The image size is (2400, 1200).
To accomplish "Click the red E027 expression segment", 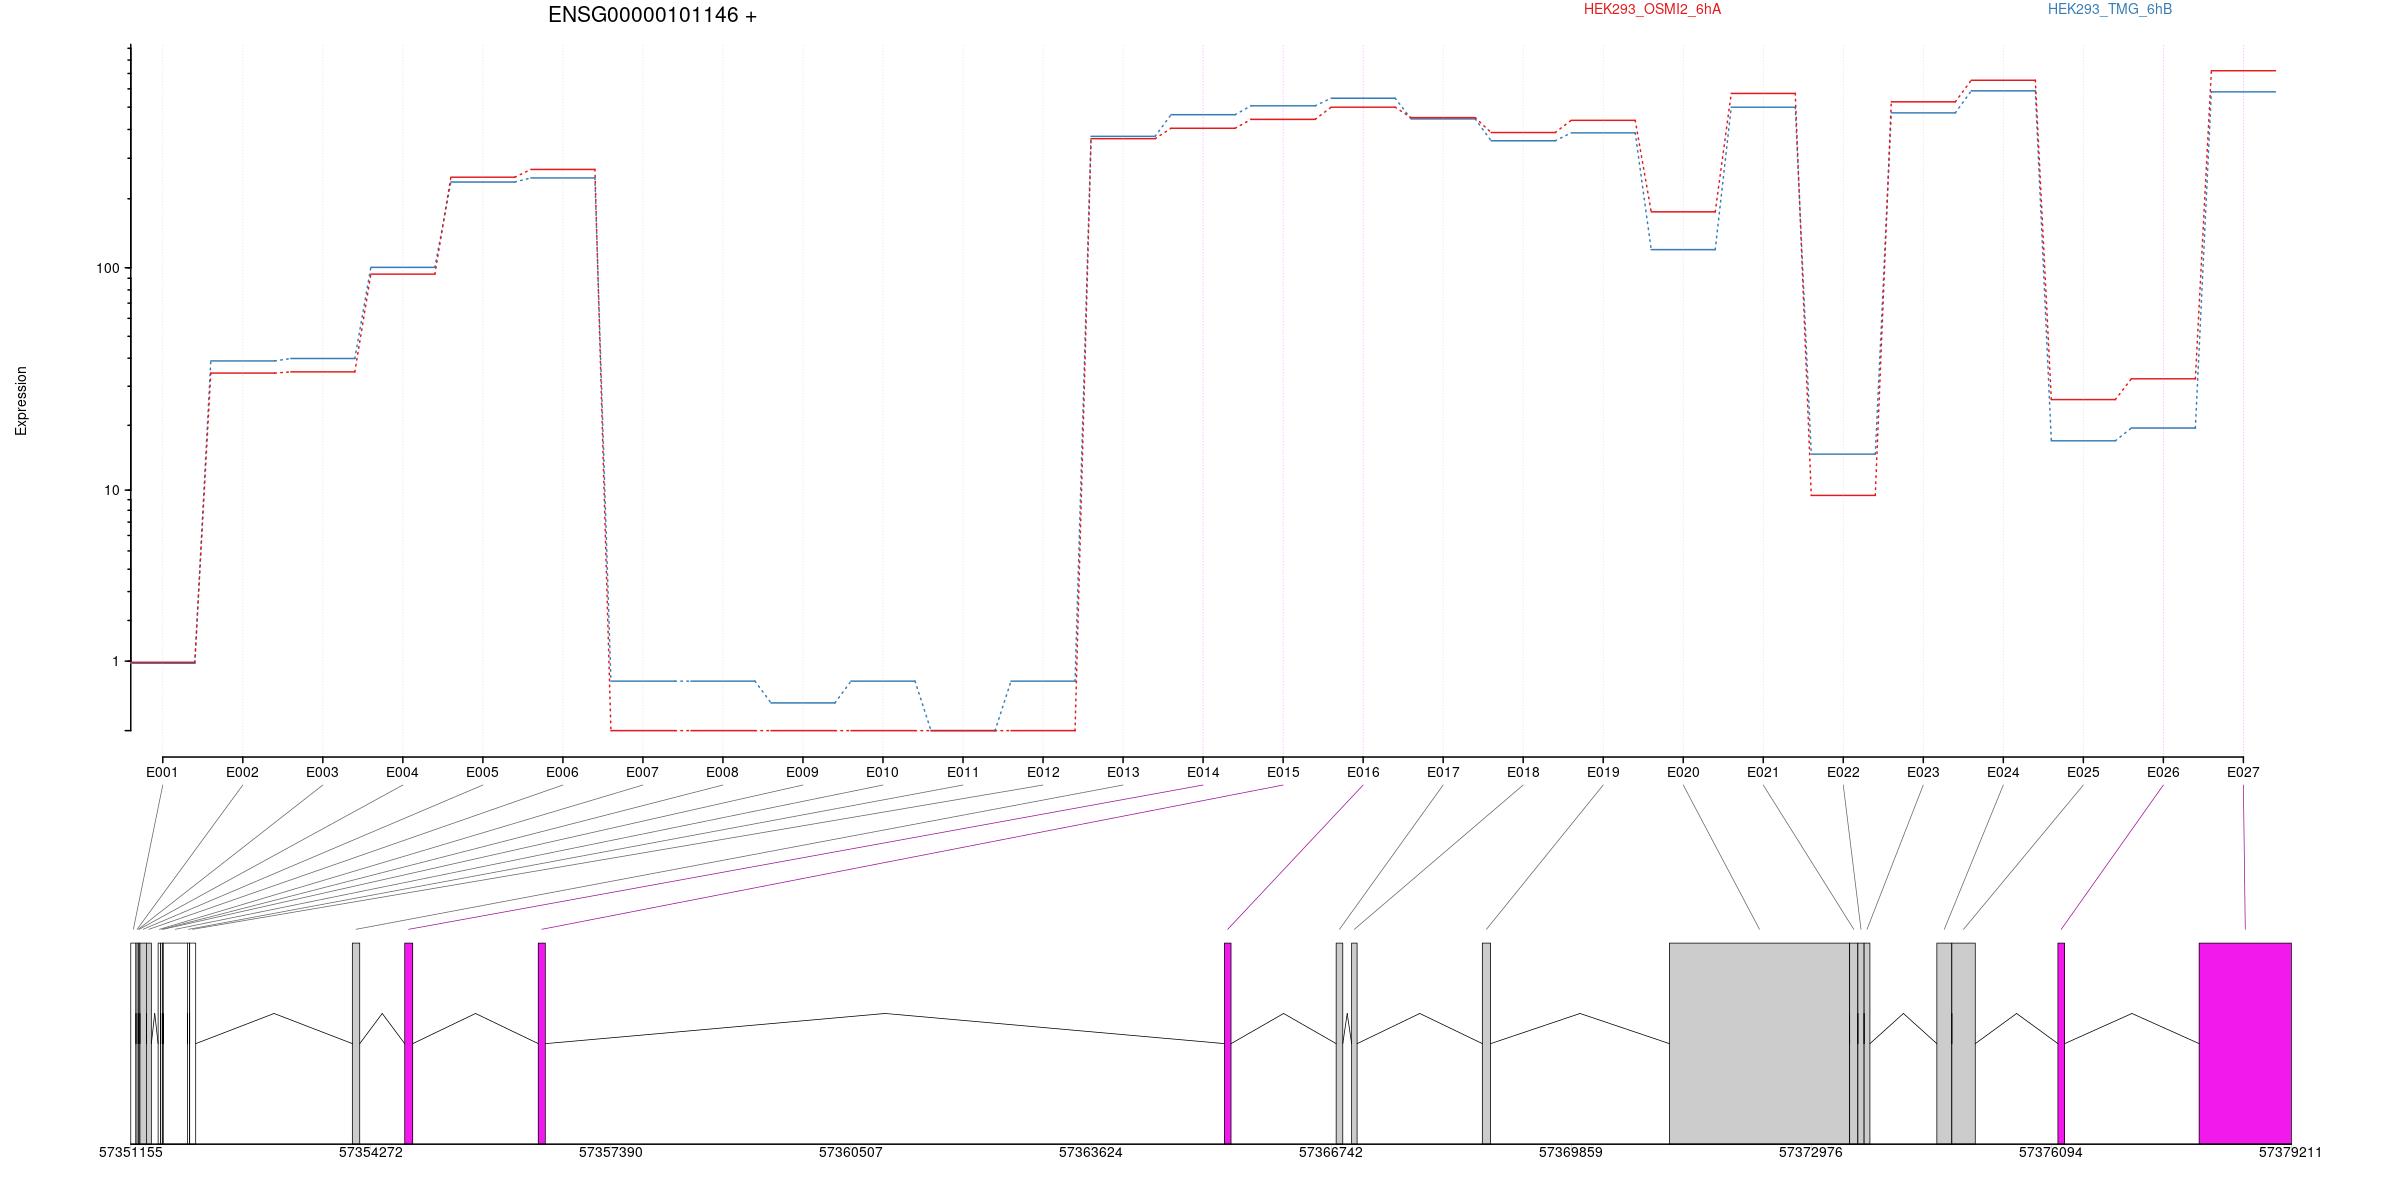I will click(x=2243, y=71).
